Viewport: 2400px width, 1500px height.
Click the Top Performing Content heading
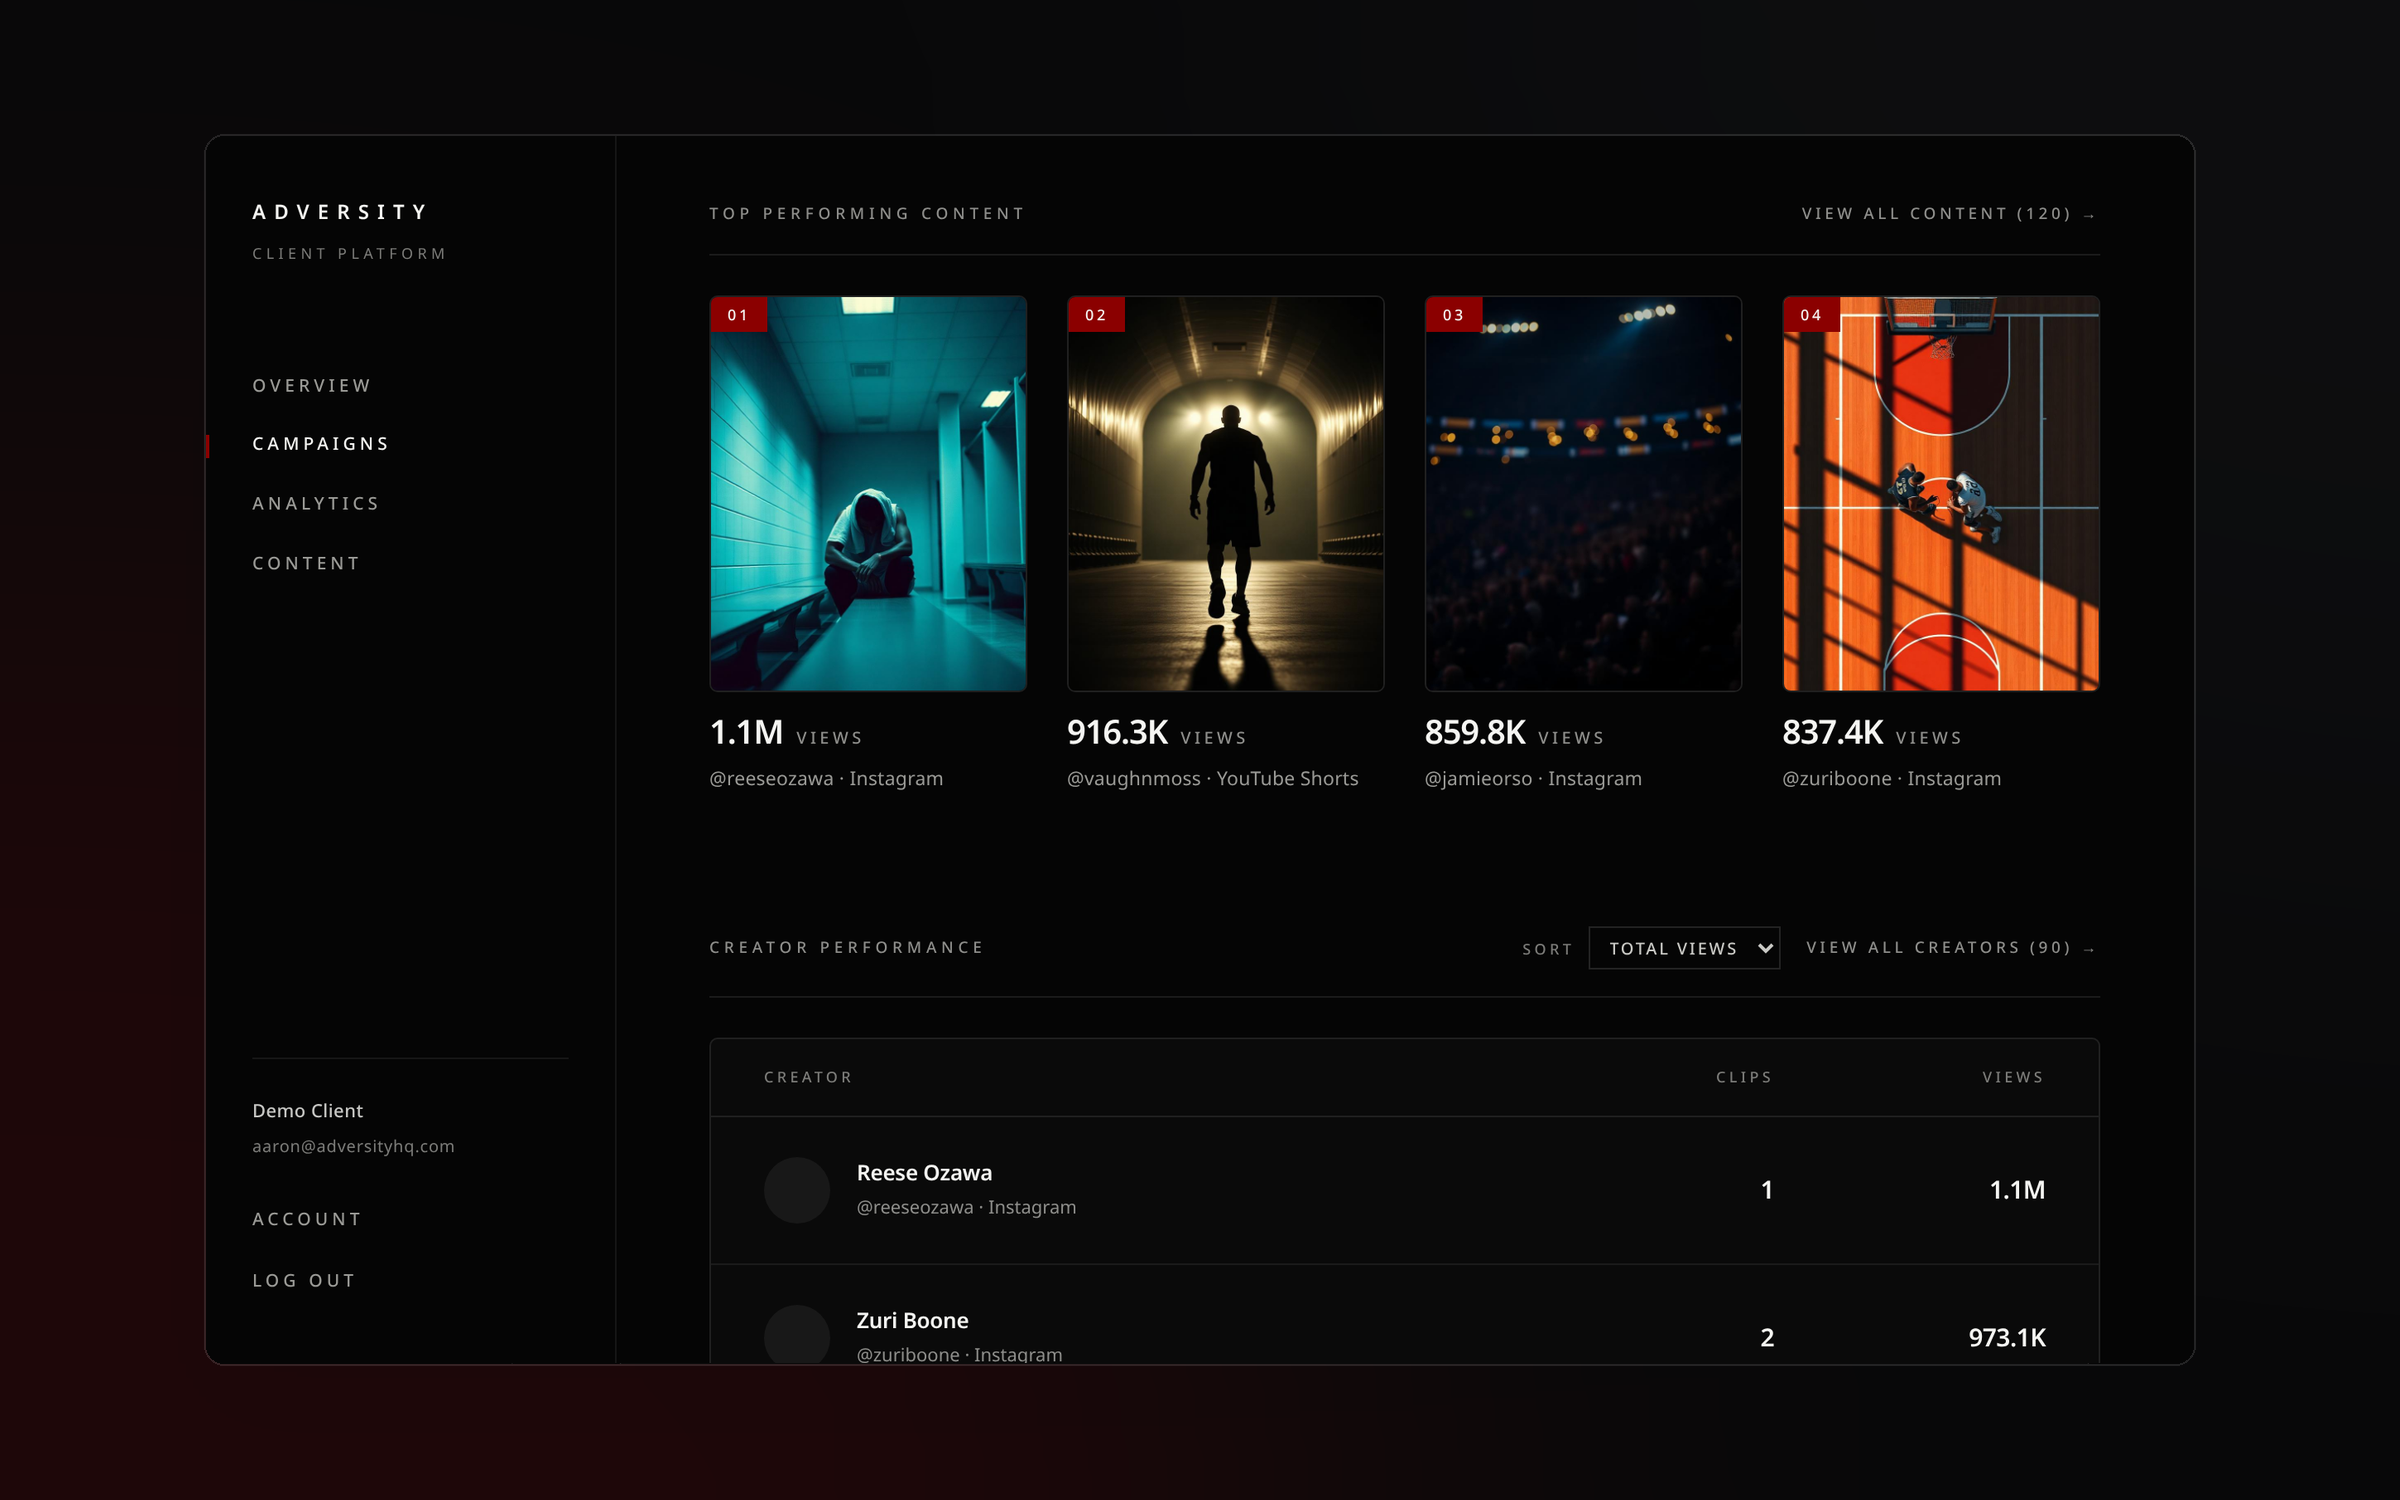click(x=867, y=213)
